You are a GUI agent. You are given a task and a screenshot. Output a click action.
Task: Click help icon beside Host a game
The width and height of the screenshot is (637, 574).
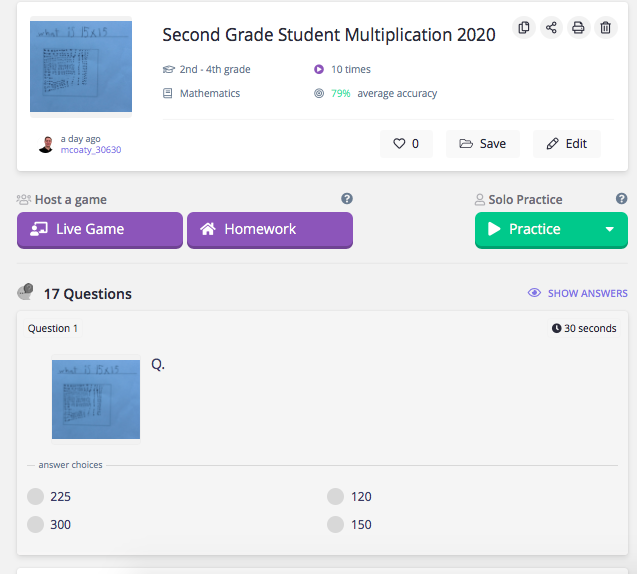pos(347,199)
